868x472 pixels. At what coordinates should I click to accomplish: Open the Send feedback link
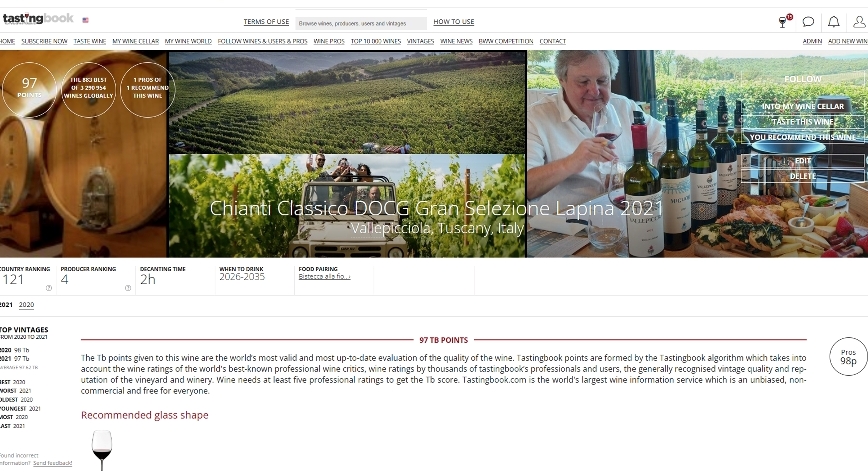tap(53, 463)
